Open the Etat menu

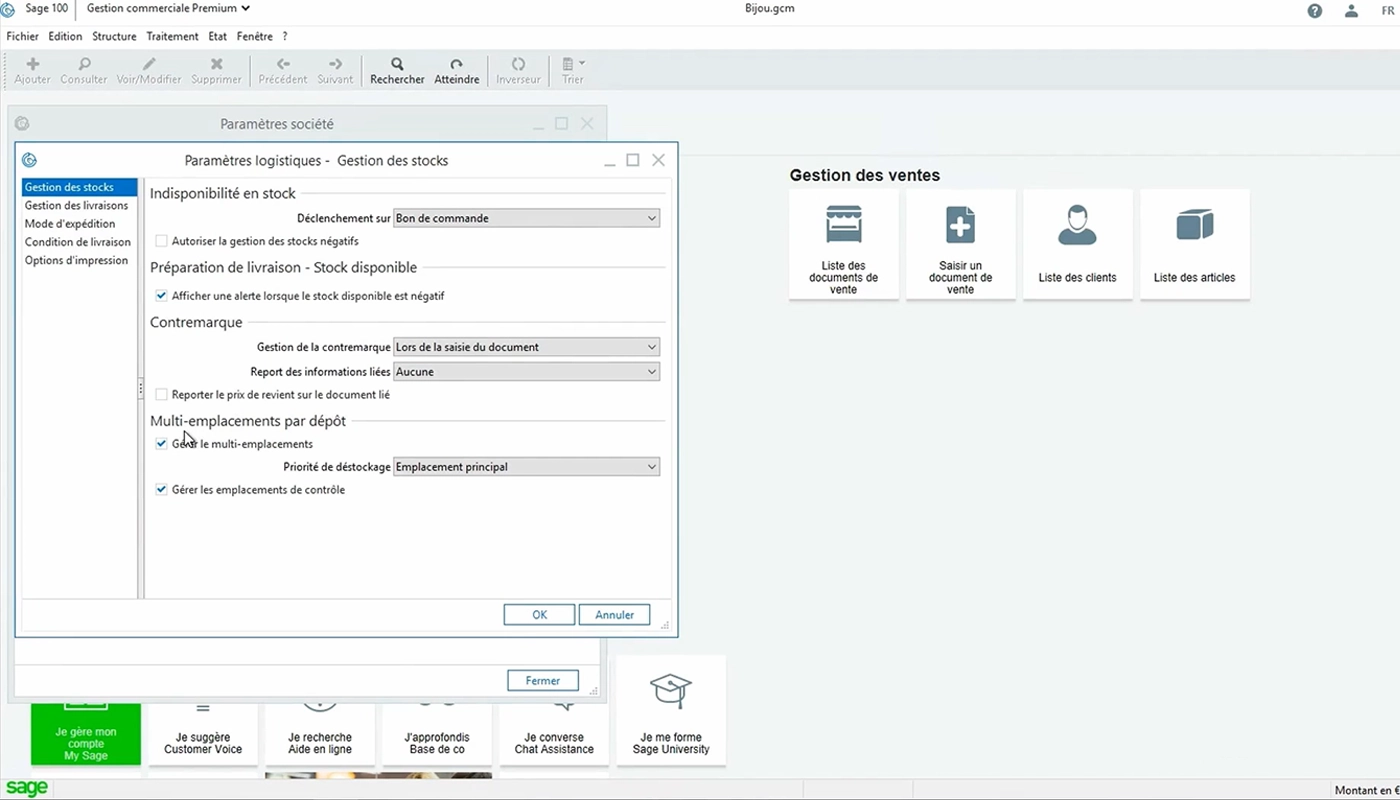pos(218,36)
